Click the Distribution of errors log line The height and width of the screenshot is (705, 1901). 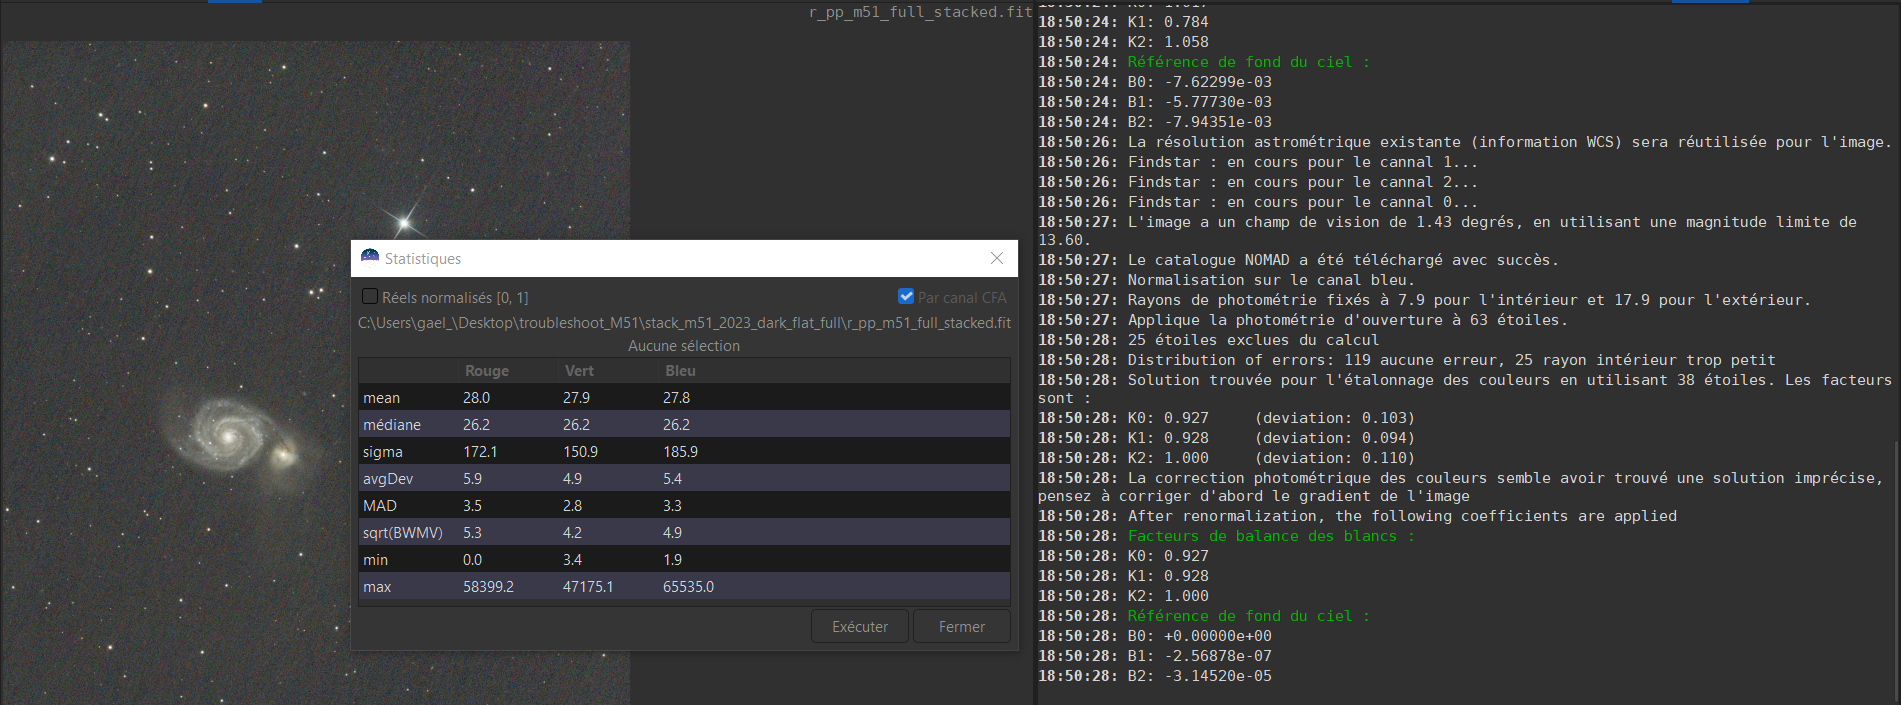point(1406,360)
